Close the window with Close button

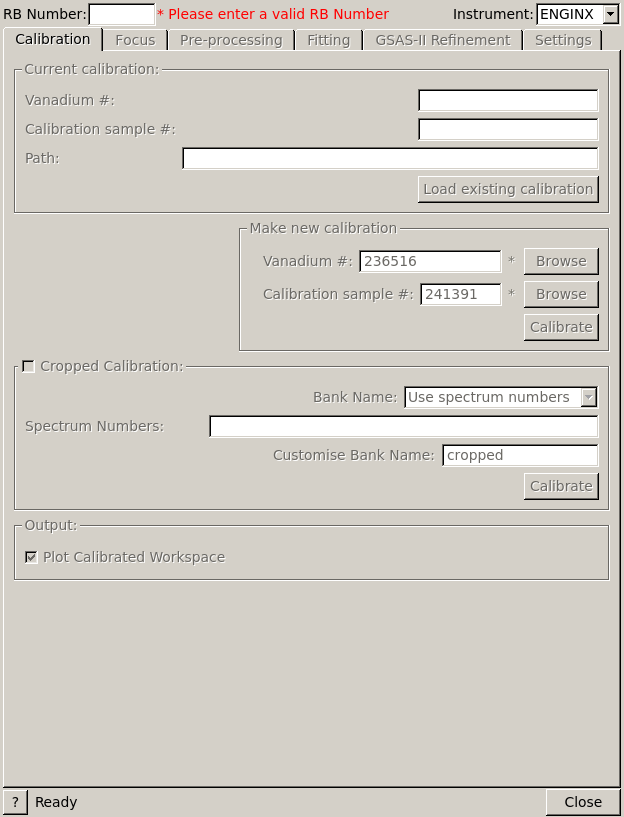(x=583, y=802)
